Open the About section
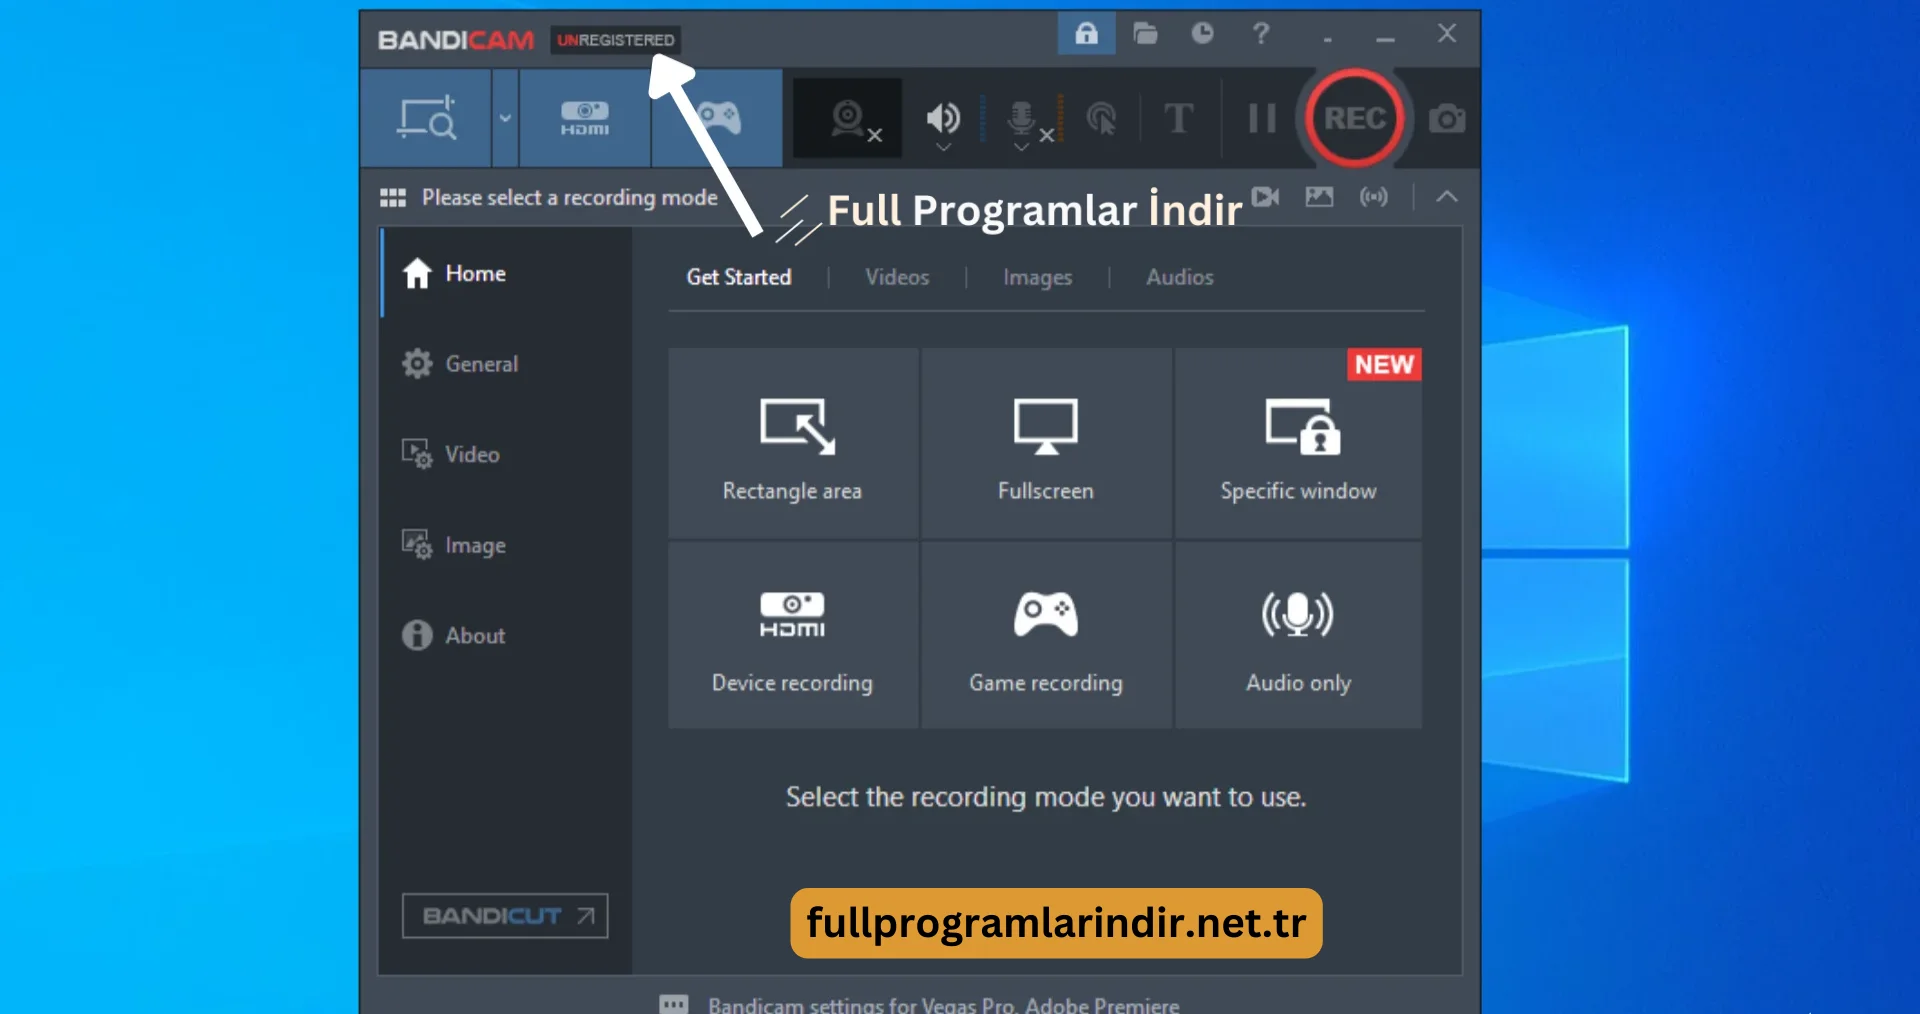Image resolution: width=1920 pixels, height=1014 pixels. [506, 635]
